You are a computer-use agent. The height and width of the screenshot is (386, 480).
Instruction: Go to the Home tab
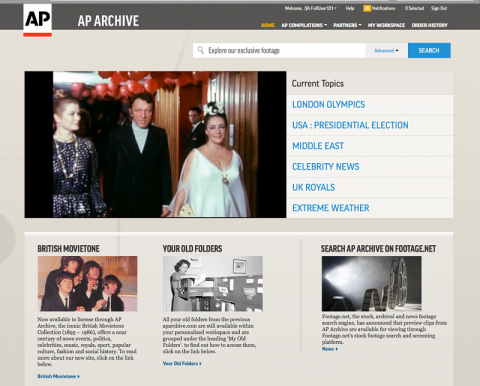pos(268,25)
